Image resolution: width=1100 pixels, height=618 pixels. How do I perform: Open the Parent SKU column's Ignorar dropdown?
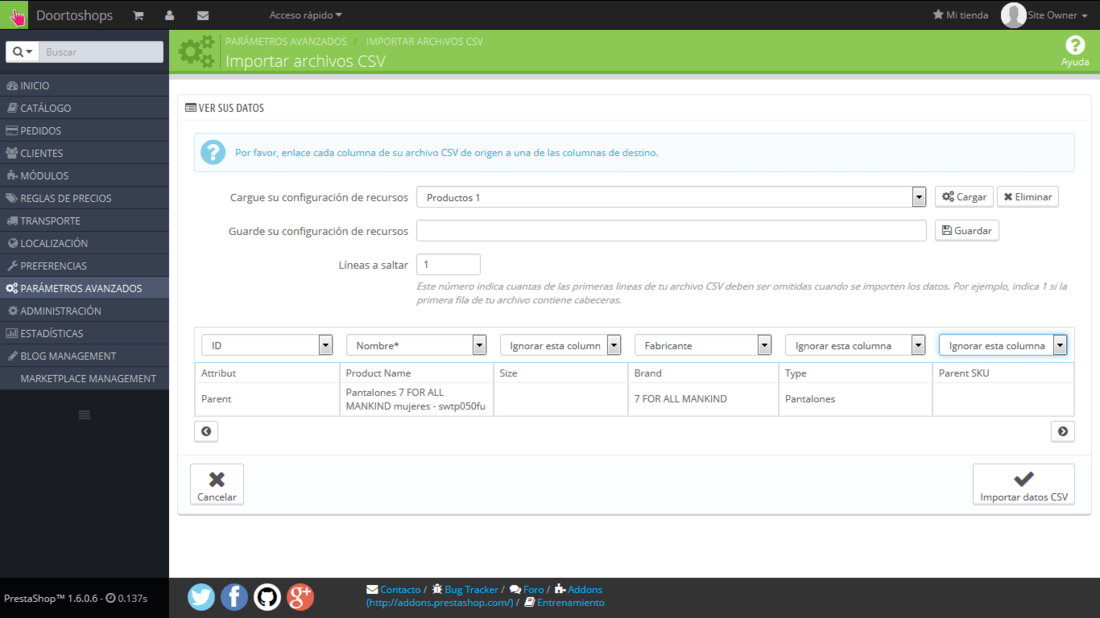click(1003, 345)
